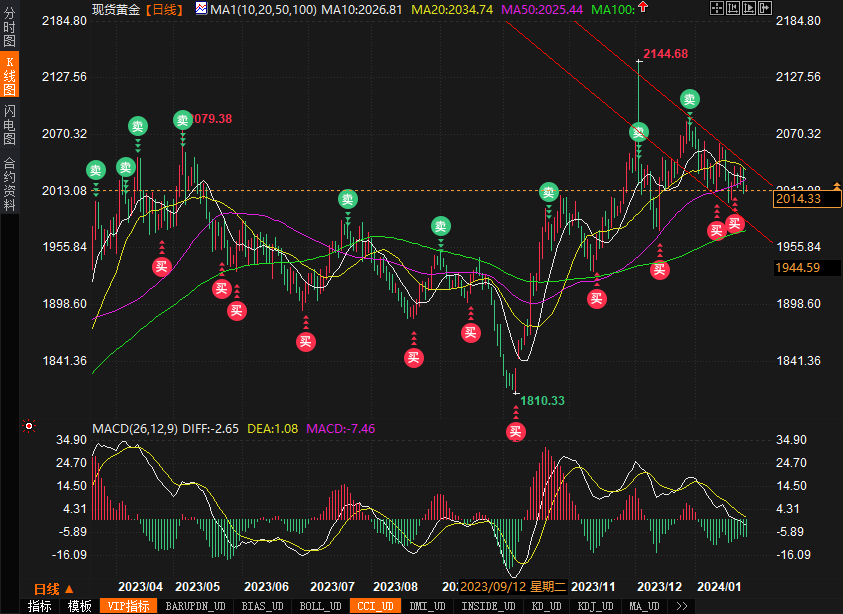The image size is (843, 614).
Task: Click the orange 2014.33 current price tag
Action: [798, 199]
